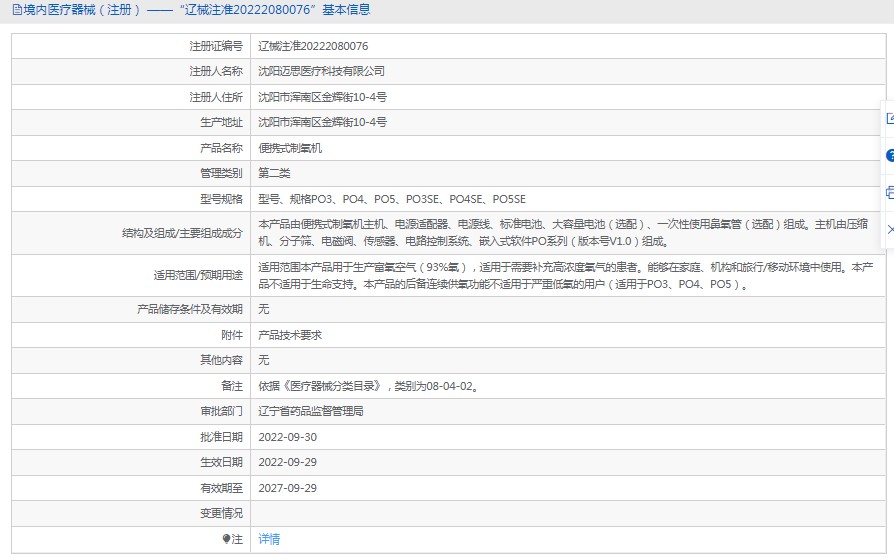
Task: Select the registration number 辽械注准20222080076 cell
Action: tap(313, 46)
